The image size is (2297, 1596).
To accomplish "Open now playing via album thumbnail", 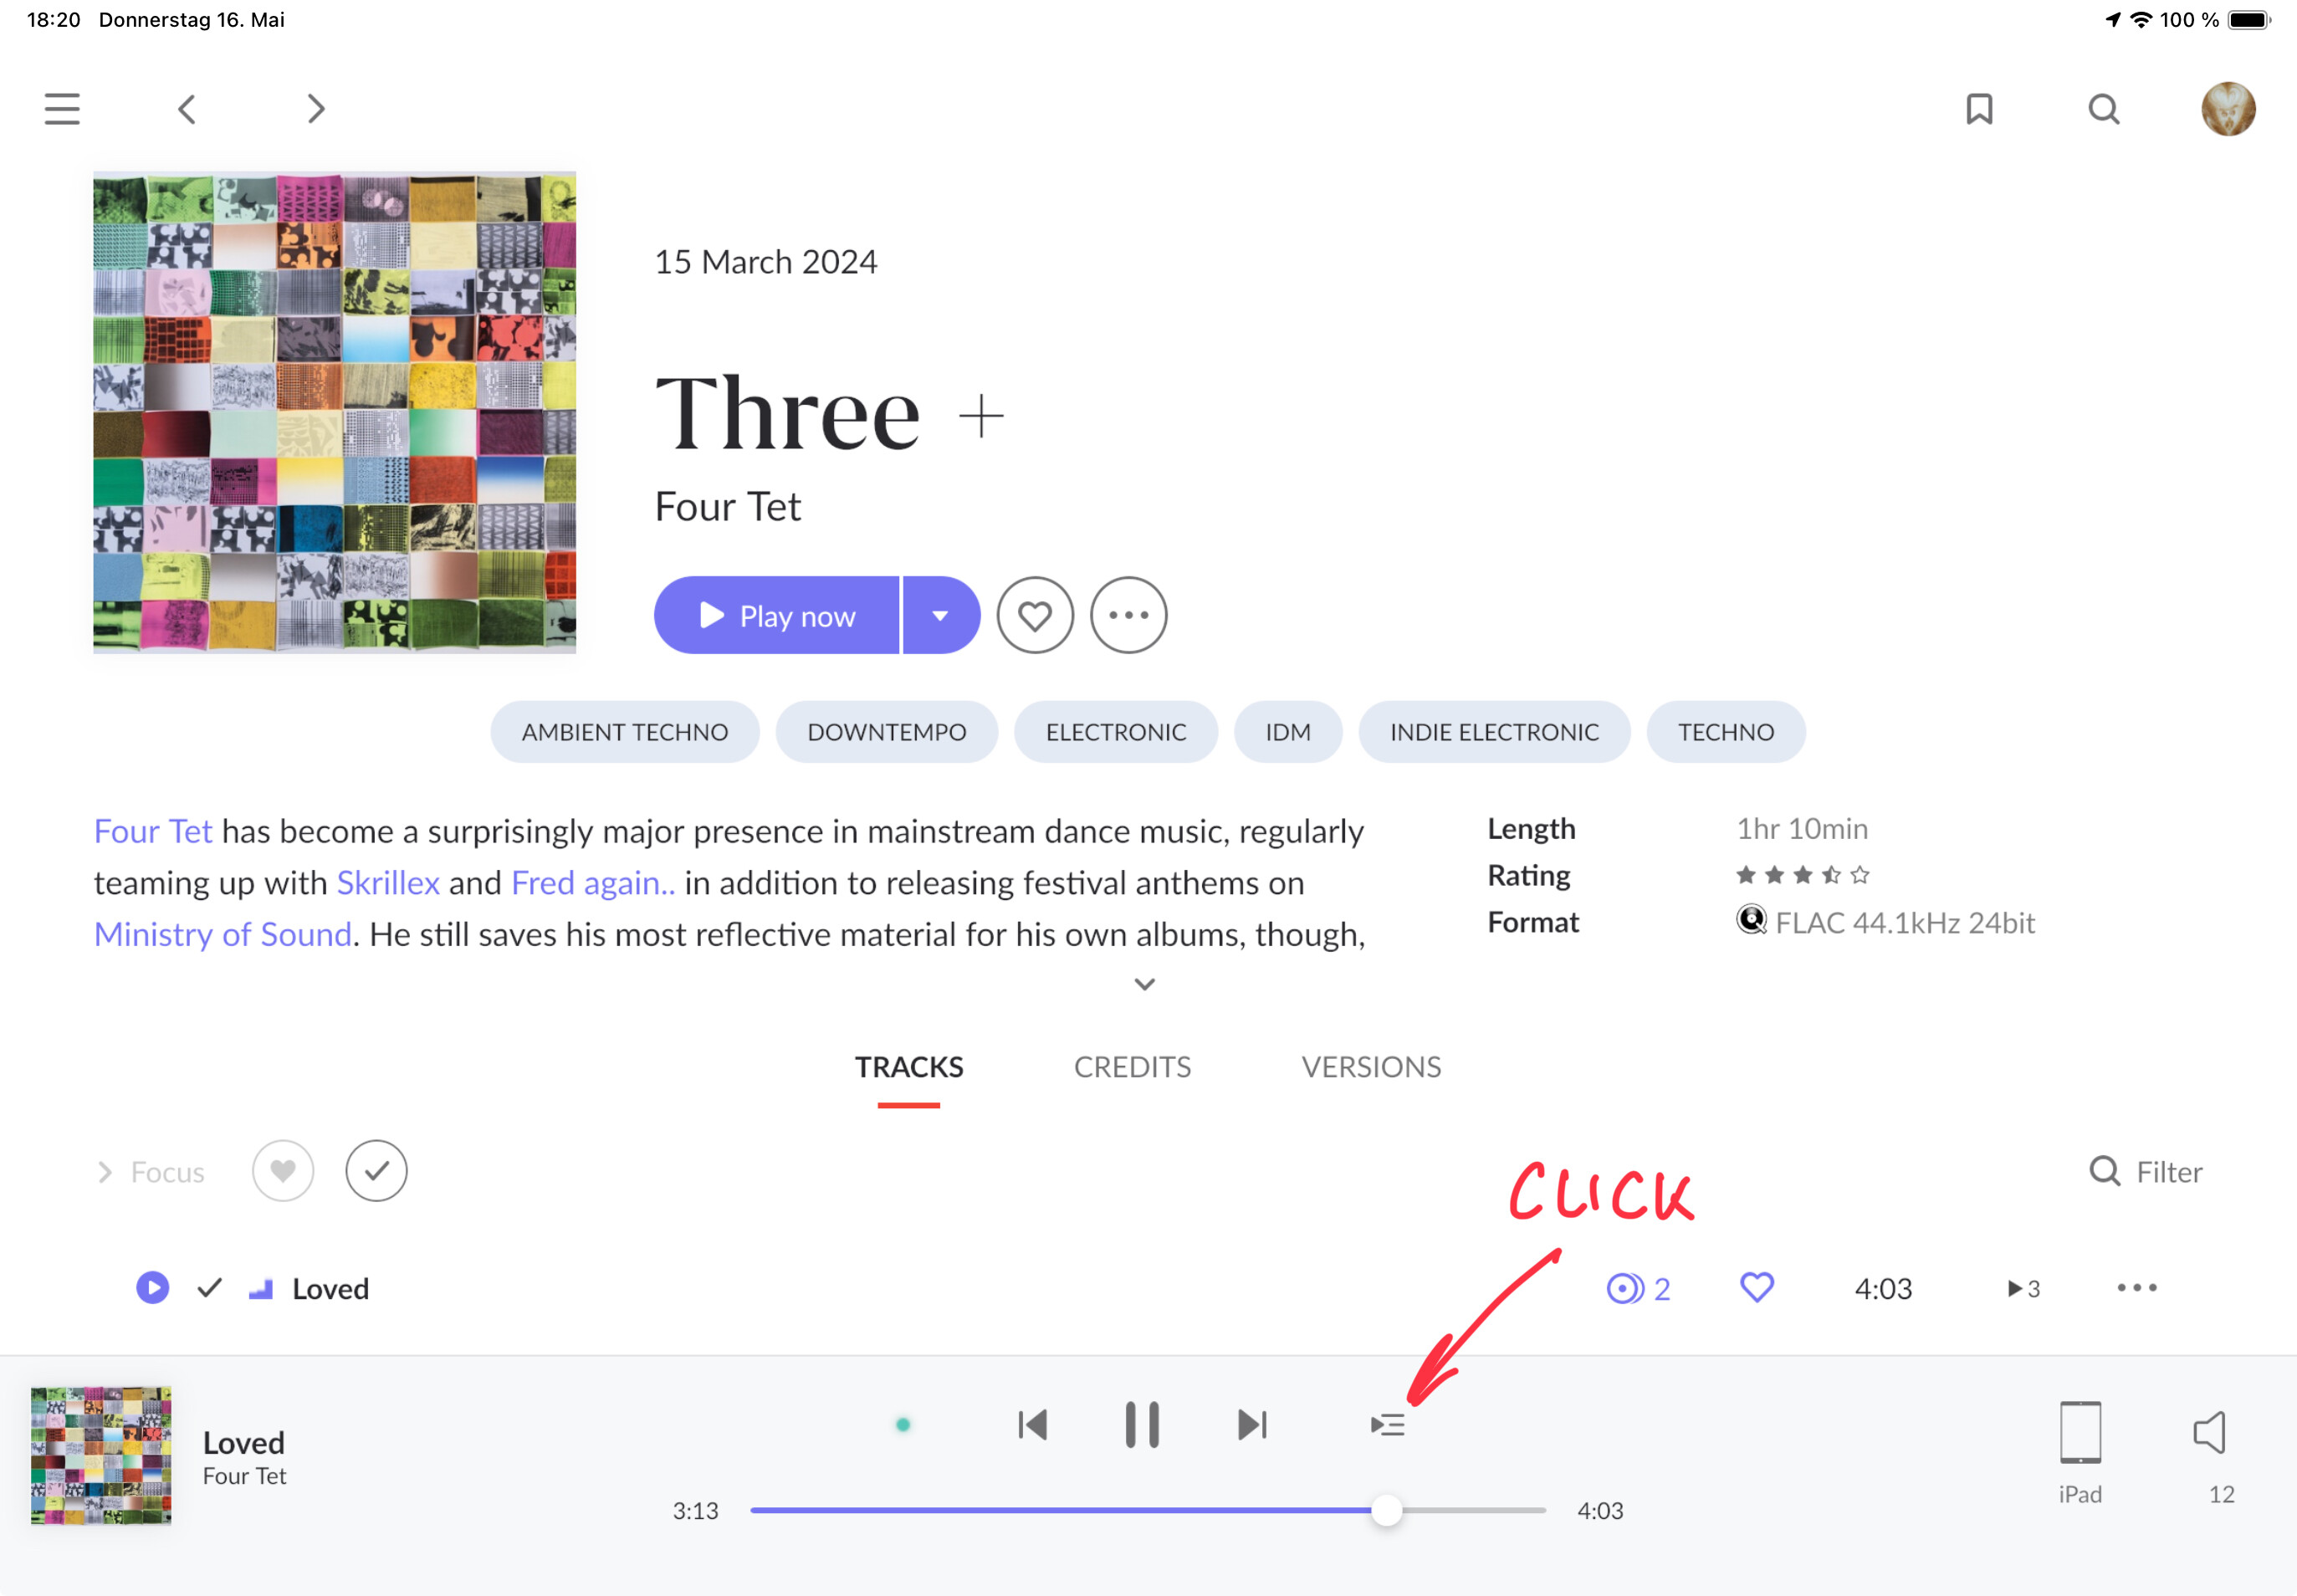I will (101, 1455).
